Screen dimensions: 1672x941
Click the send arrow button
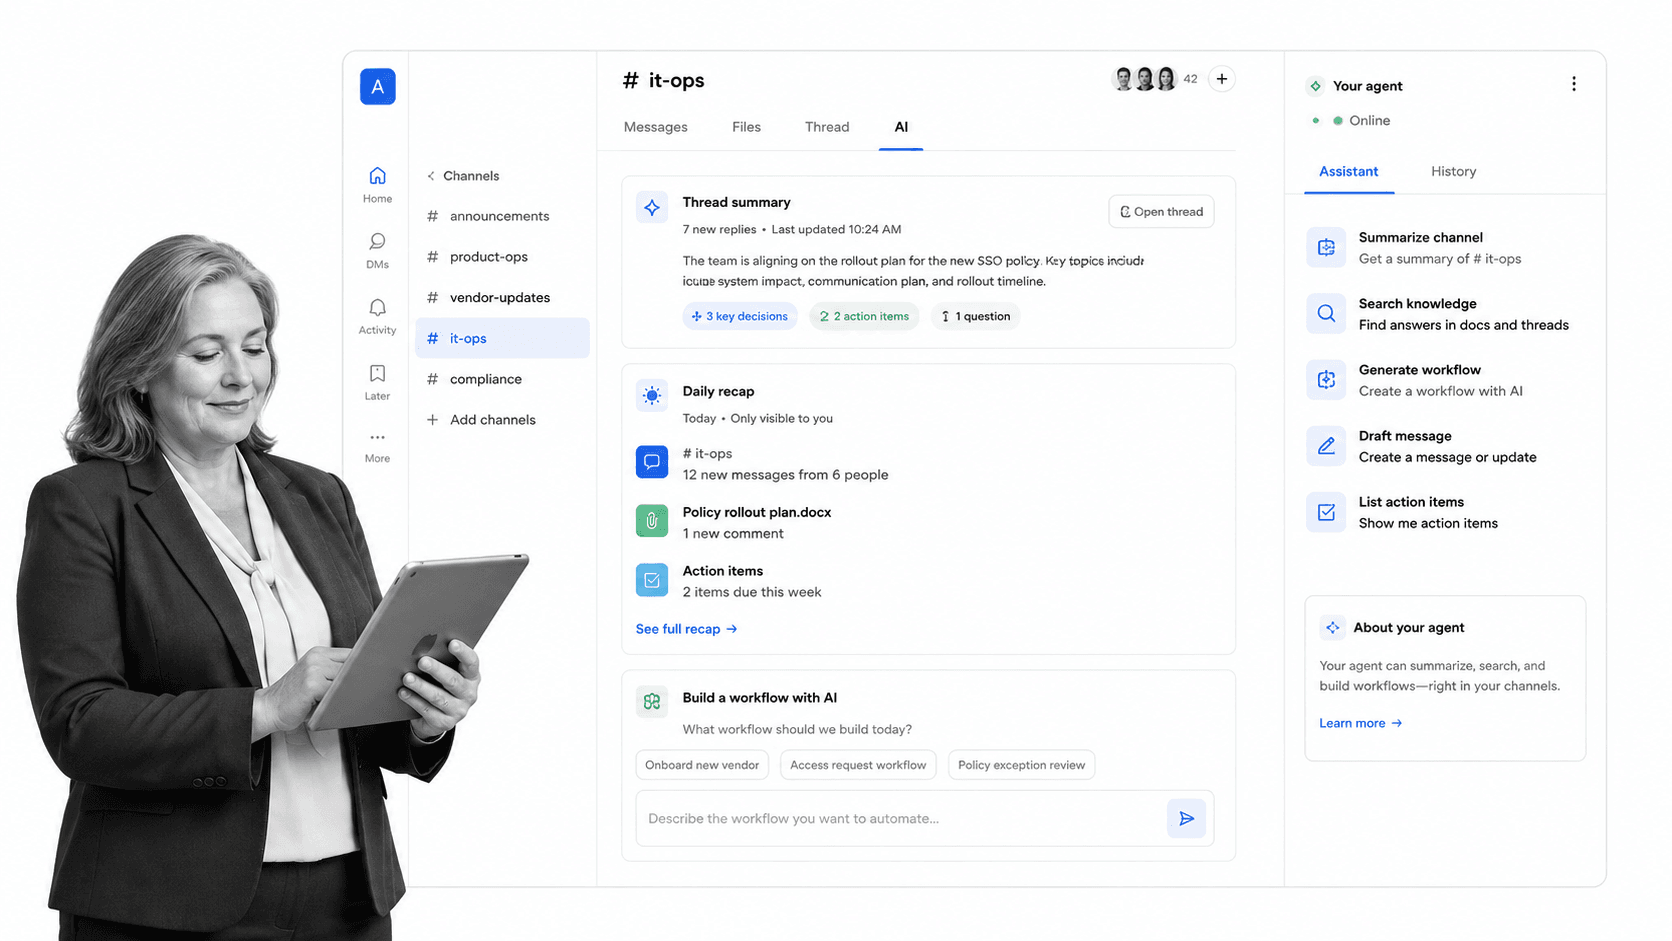(1186, 819)
